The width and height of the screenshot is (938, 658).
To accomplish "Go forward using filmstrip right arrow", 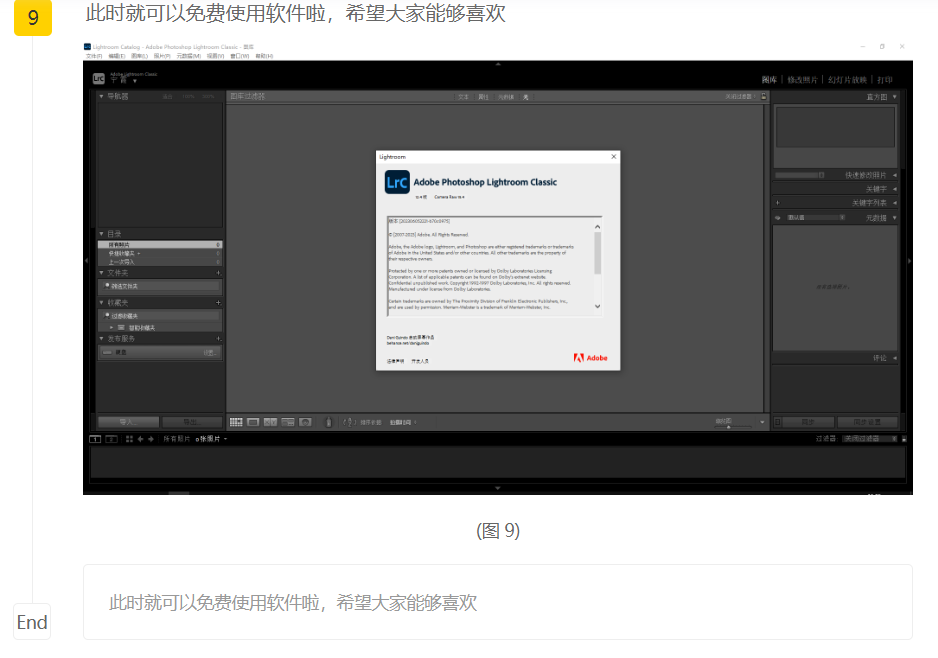I will pyautogui.click(x=151, y=439).
